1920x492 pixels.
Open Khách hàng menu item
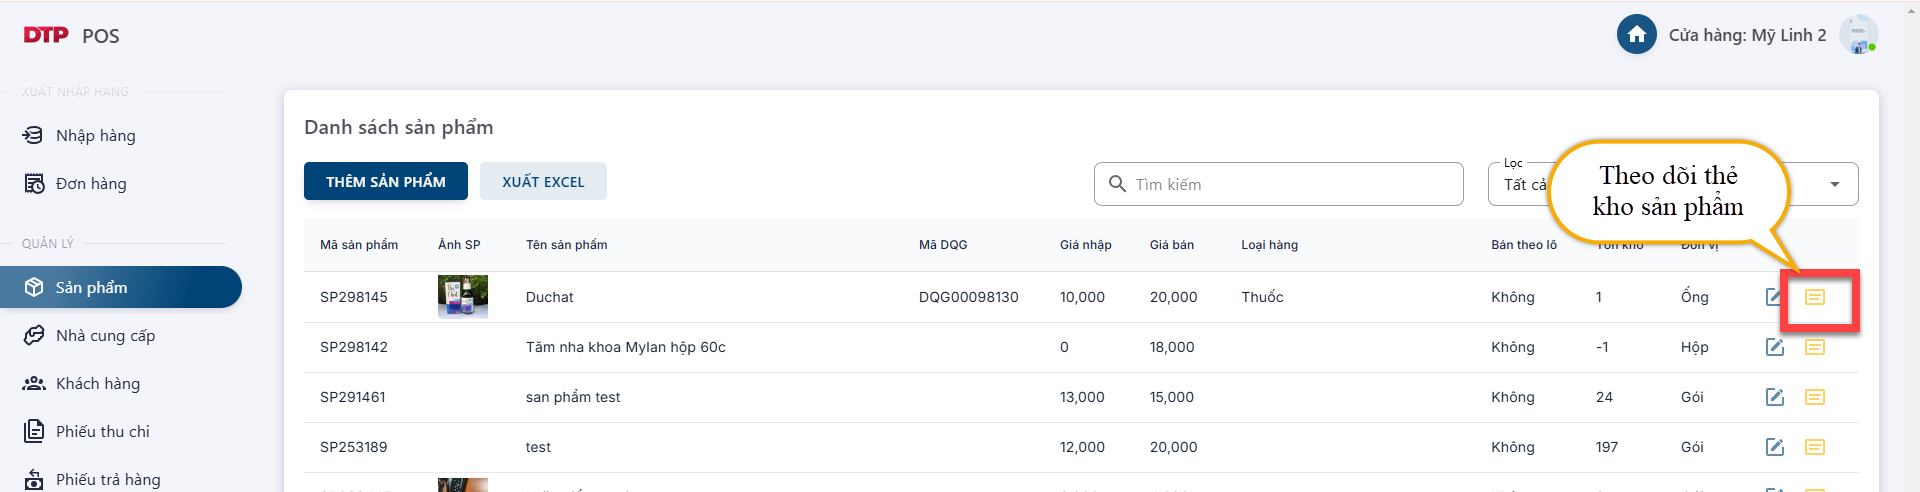point(98,384)
